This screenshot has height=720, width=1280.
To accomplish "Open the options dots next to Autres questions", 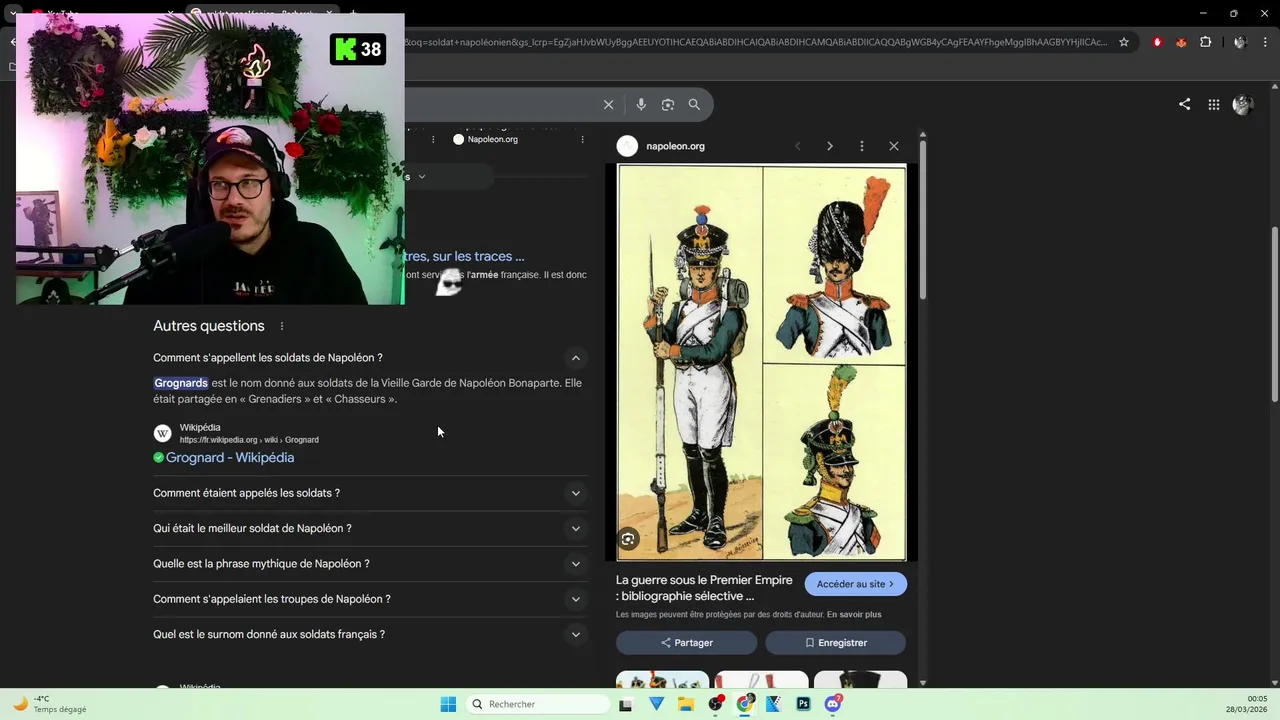I will click(x=282, y=326).
